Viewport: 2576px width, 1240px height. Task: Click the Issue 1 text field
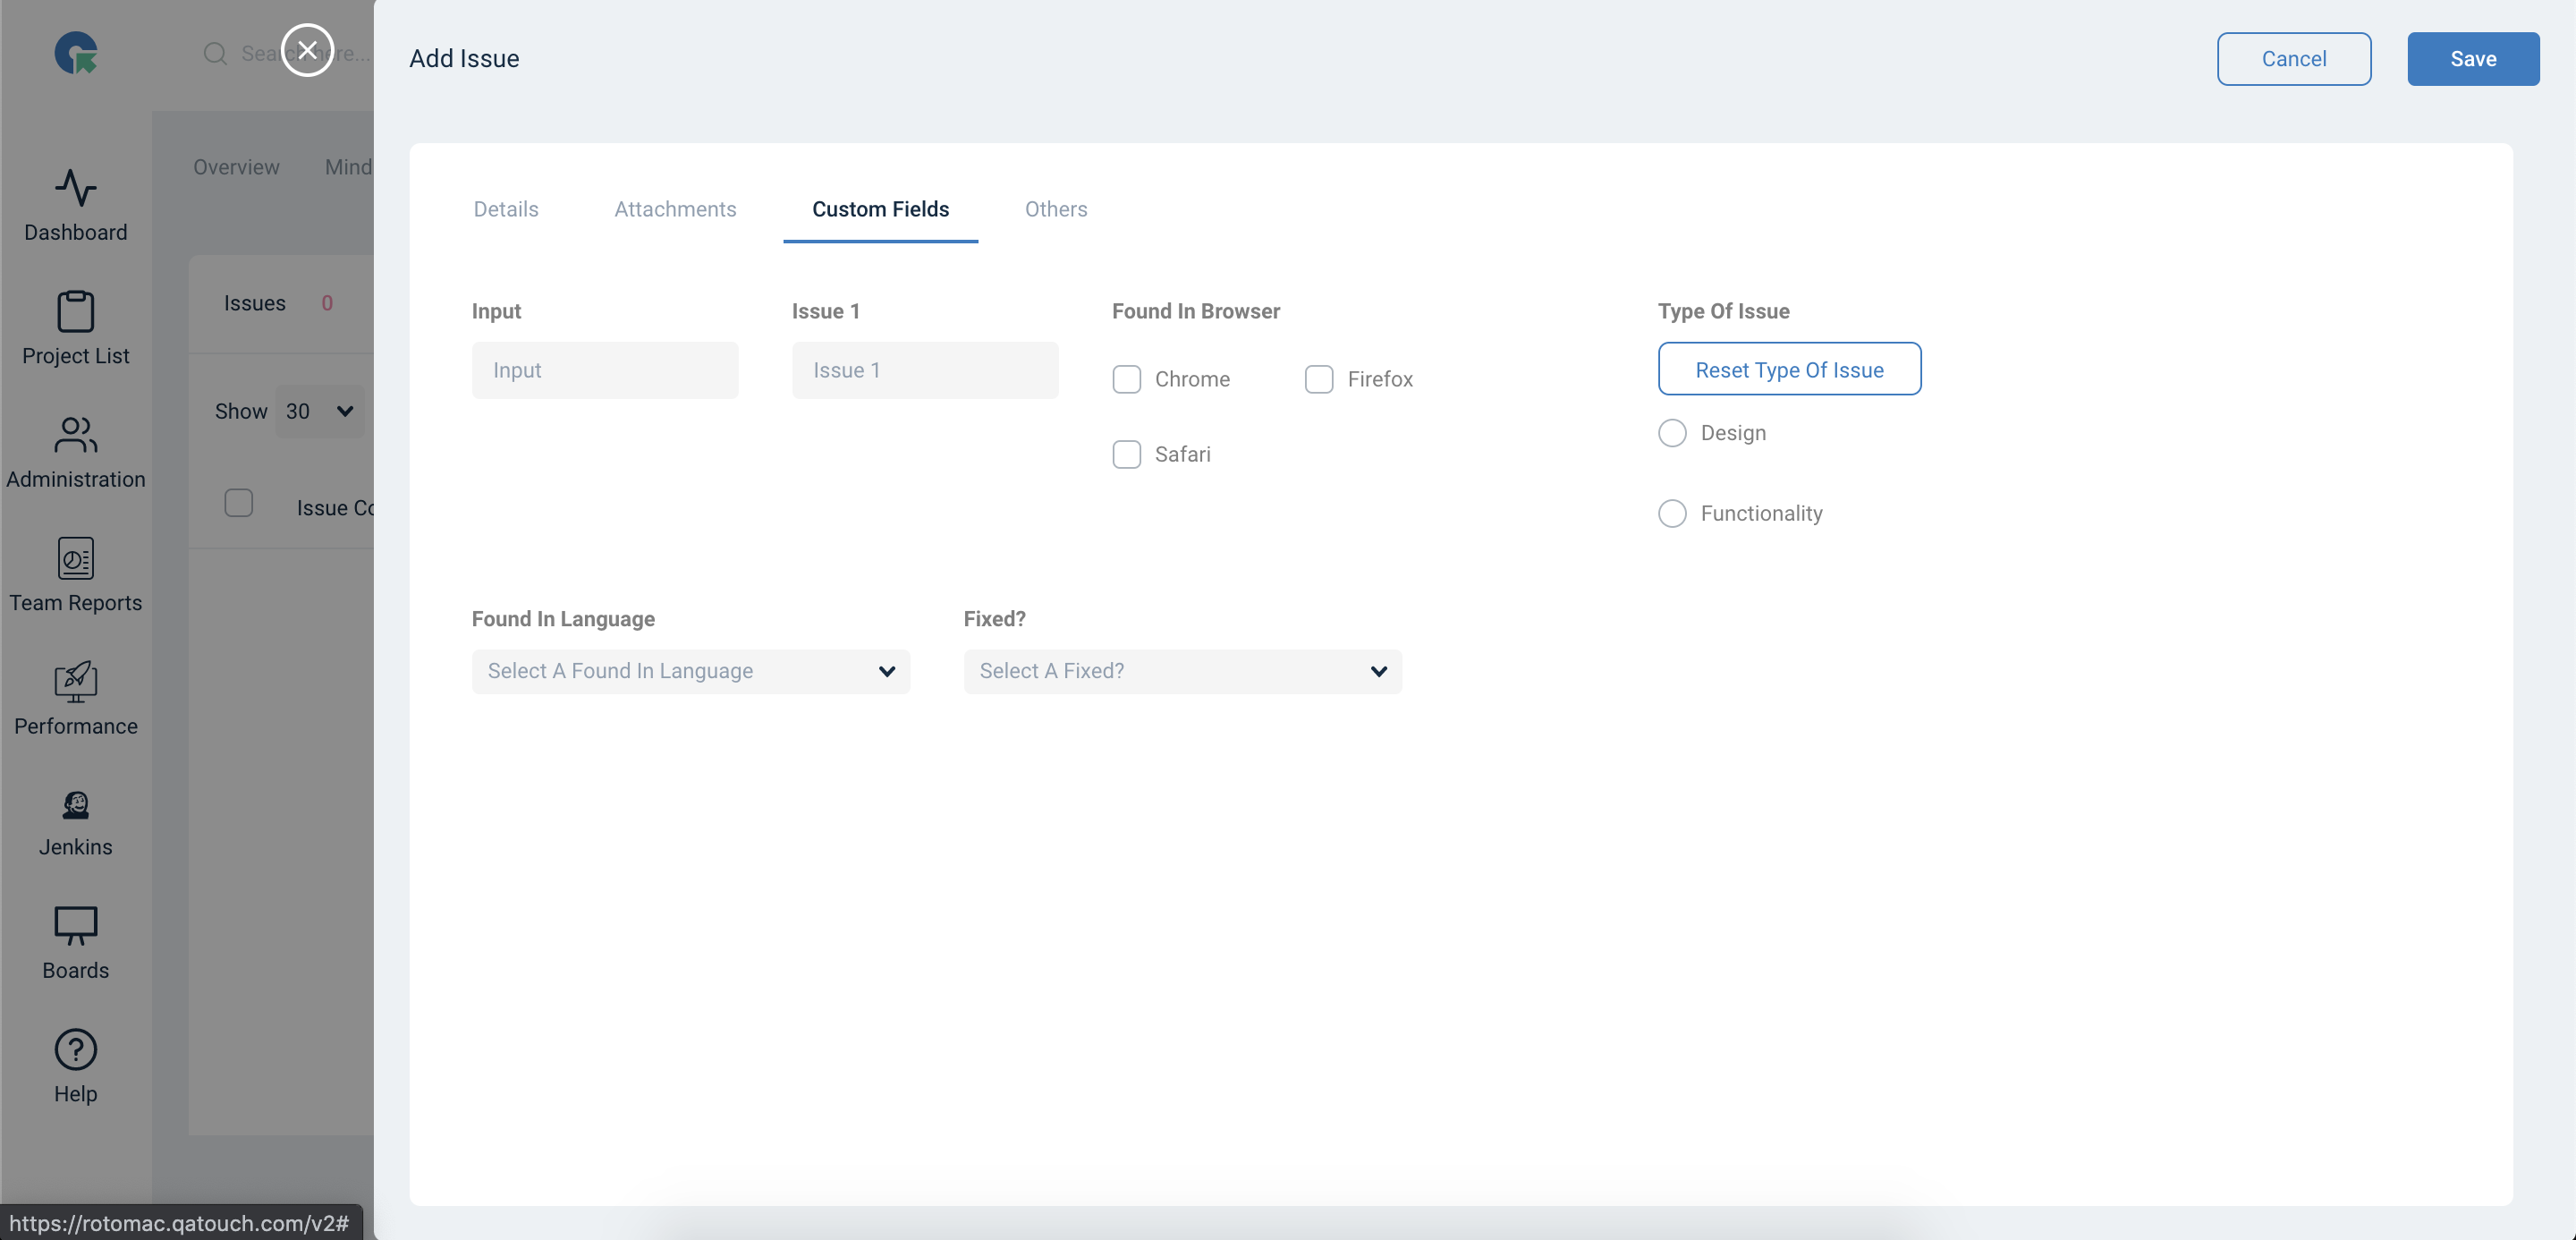click(925, 370)
